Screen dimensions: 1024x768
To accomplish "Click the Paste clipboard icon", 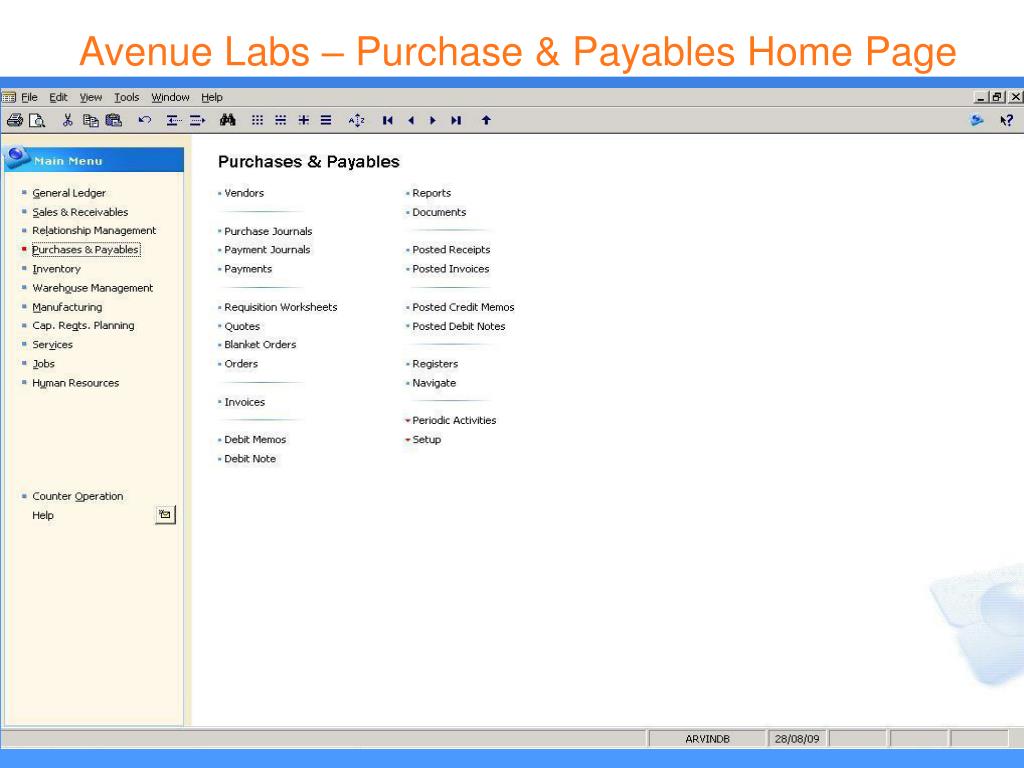I will (x=114, y=120).
